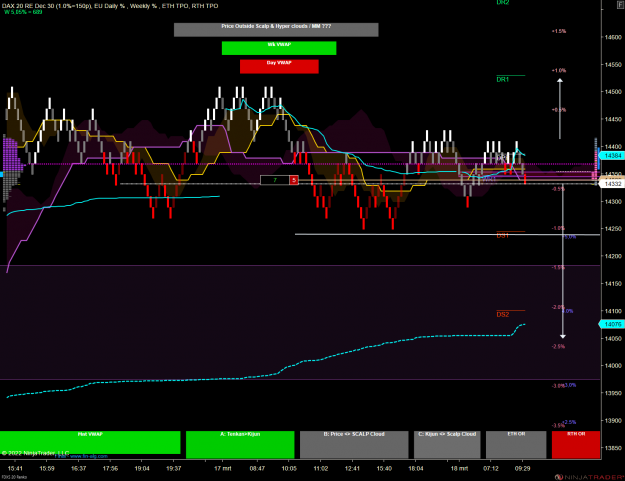Click the 14500 price axis label
The width and height of the screenshot is (625, 481).
(613, 92)
